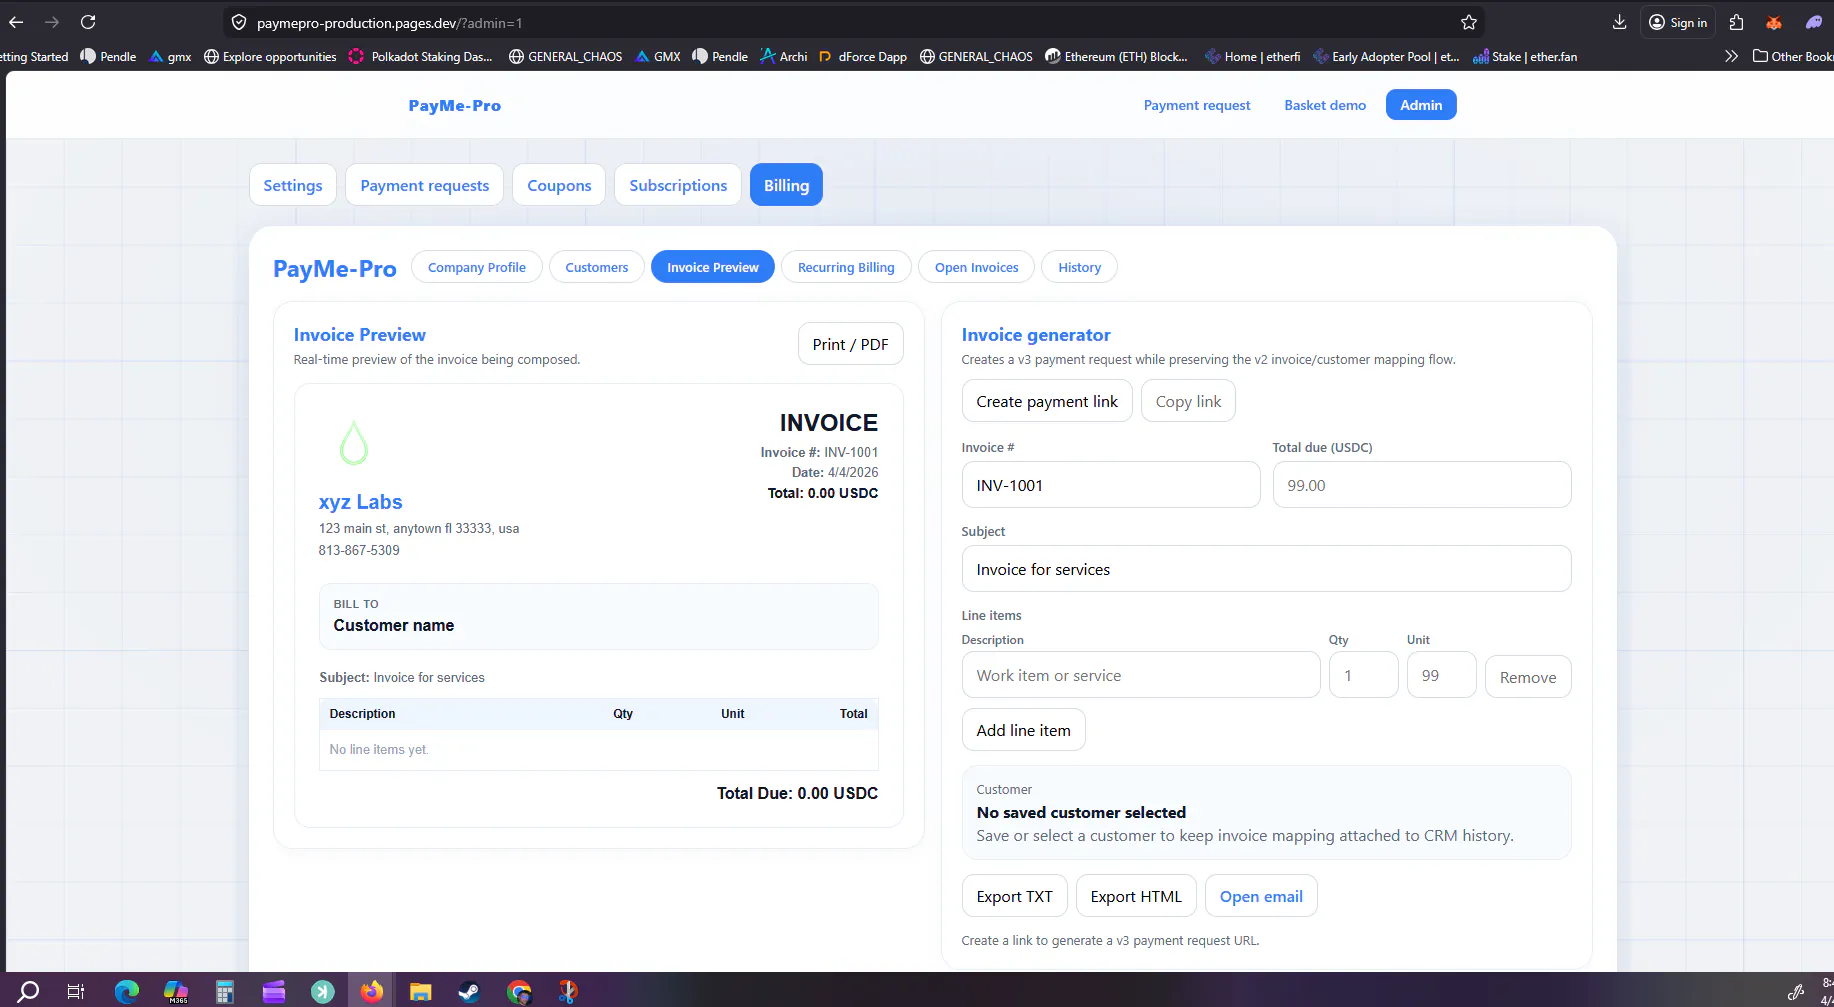The image size is (1834, 1007).
Task: Open the Polkadot Staking Dashboard bookmark
Action: point(420,56)
